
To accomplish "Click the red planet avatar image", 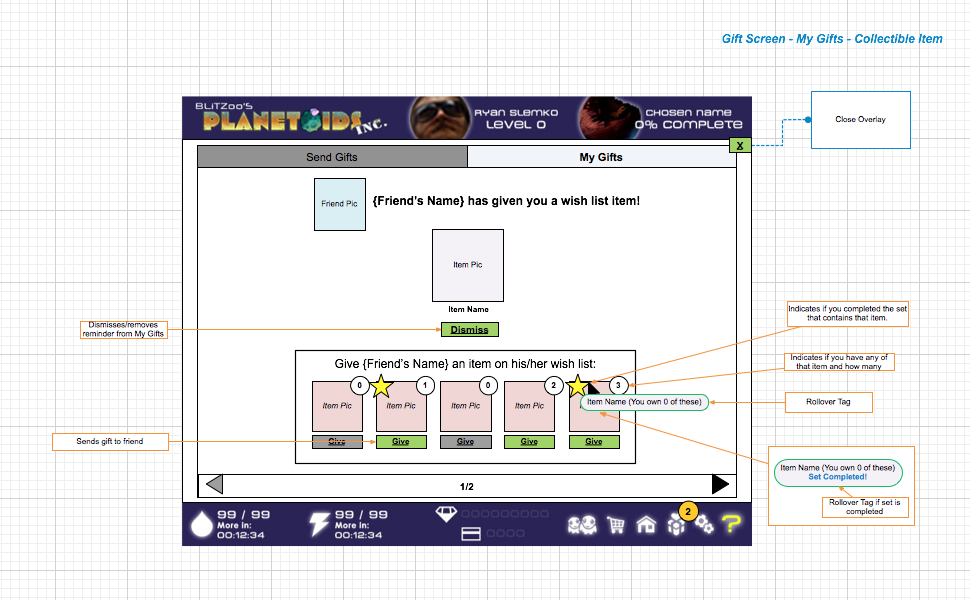I will click(609, 118).
